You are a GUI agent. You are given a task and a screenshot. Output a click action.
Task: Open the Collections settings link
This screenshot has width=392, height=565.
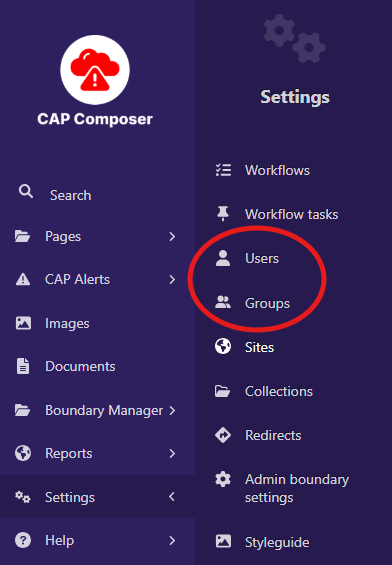(279, 391)
